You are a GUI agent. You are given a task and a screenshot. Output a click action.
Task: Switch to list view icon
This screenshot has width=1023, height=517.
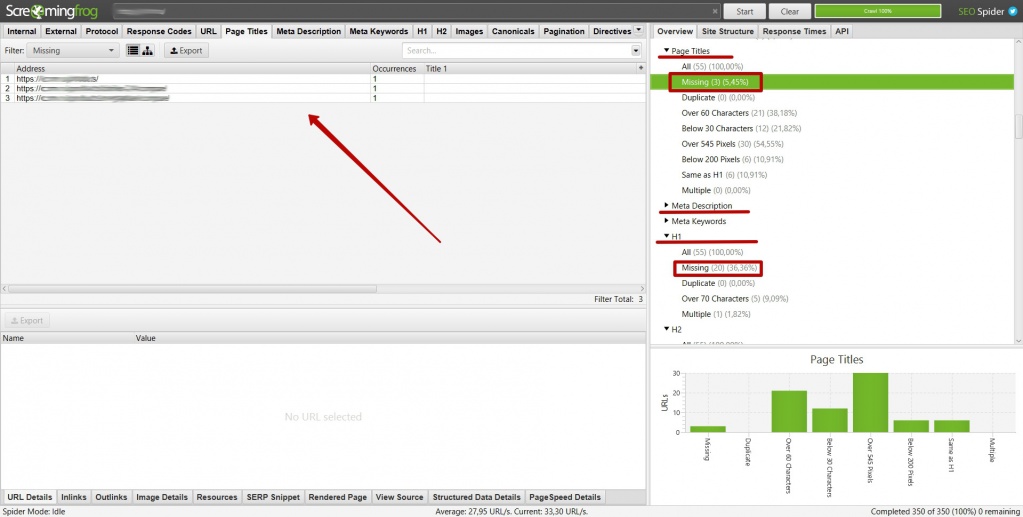click(133, 50)
